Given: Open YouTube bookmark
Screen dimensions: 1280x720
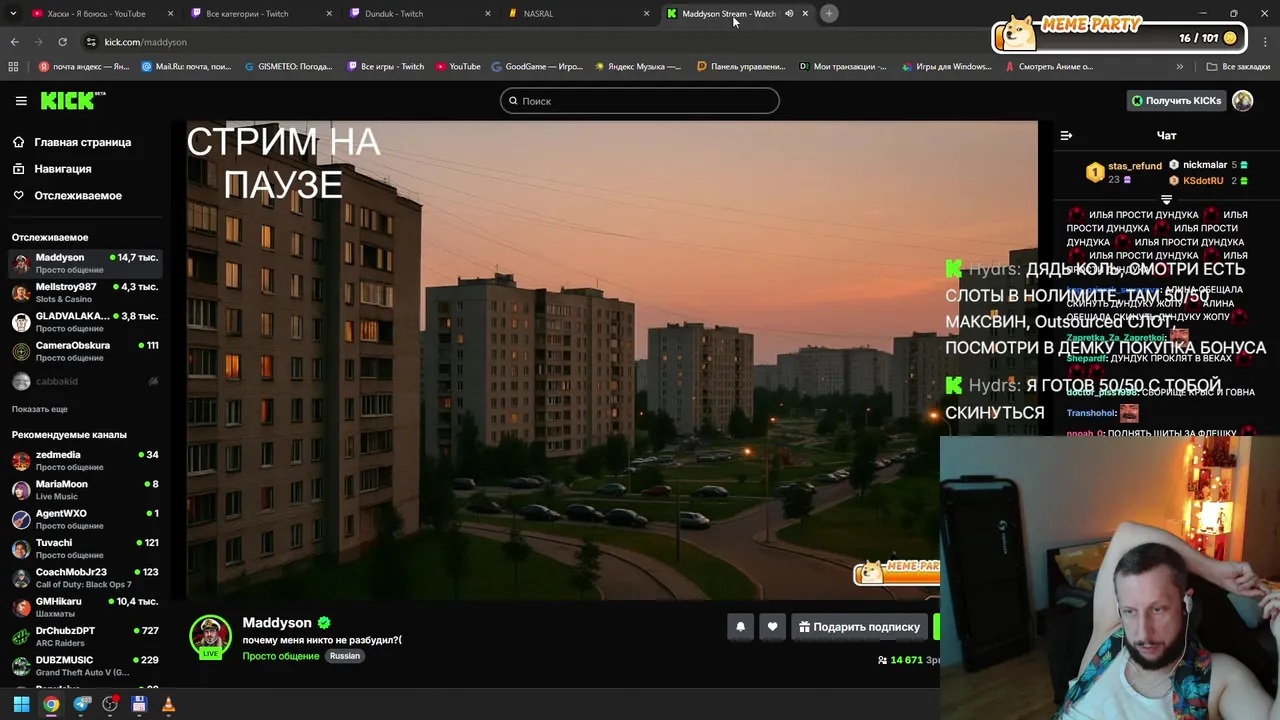Looking at the screenshot, I should pyautogui.click(x=458, y=67).
